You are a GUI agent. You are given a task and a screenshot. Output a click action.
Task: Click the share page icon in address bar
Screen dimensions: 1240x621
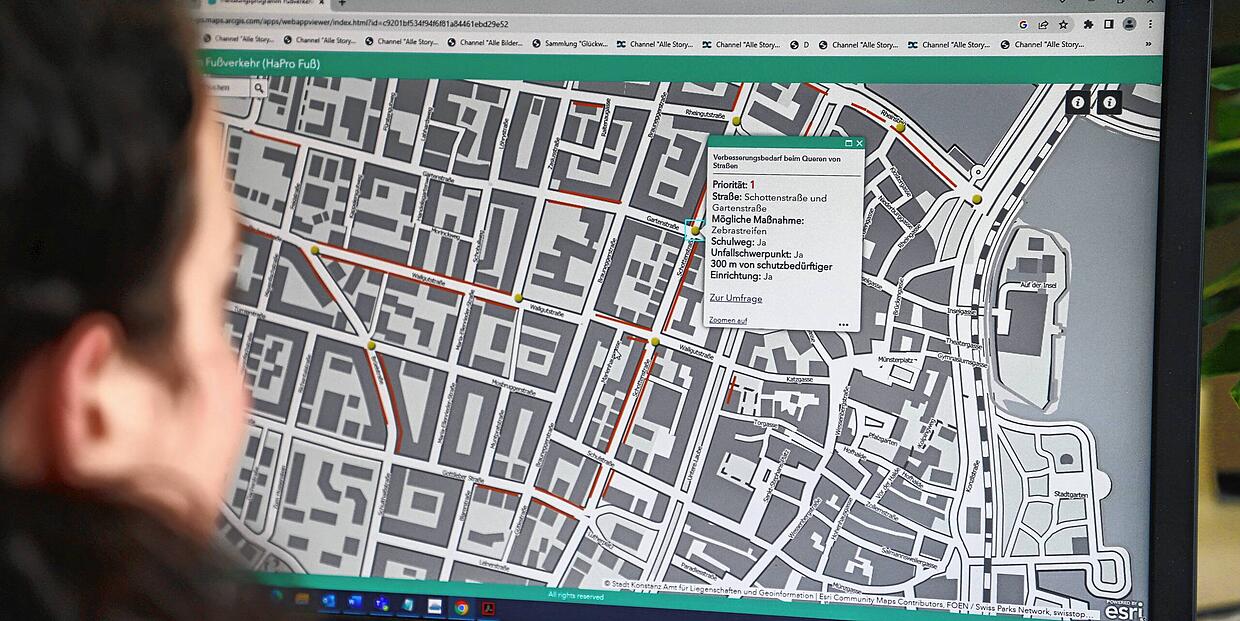pos(1043,24)
